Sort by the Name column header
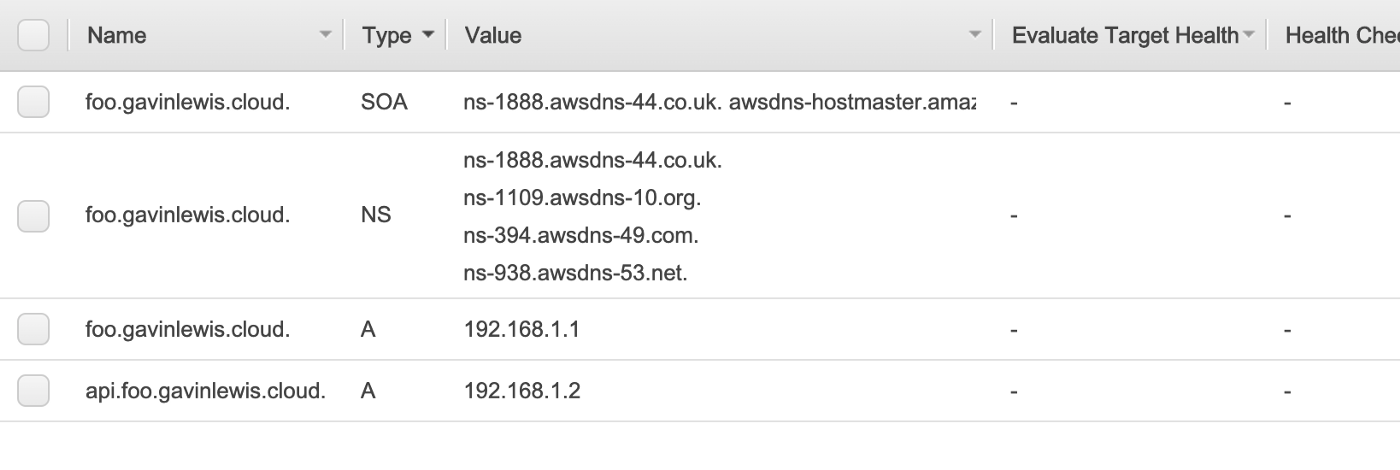 [117, 36]
